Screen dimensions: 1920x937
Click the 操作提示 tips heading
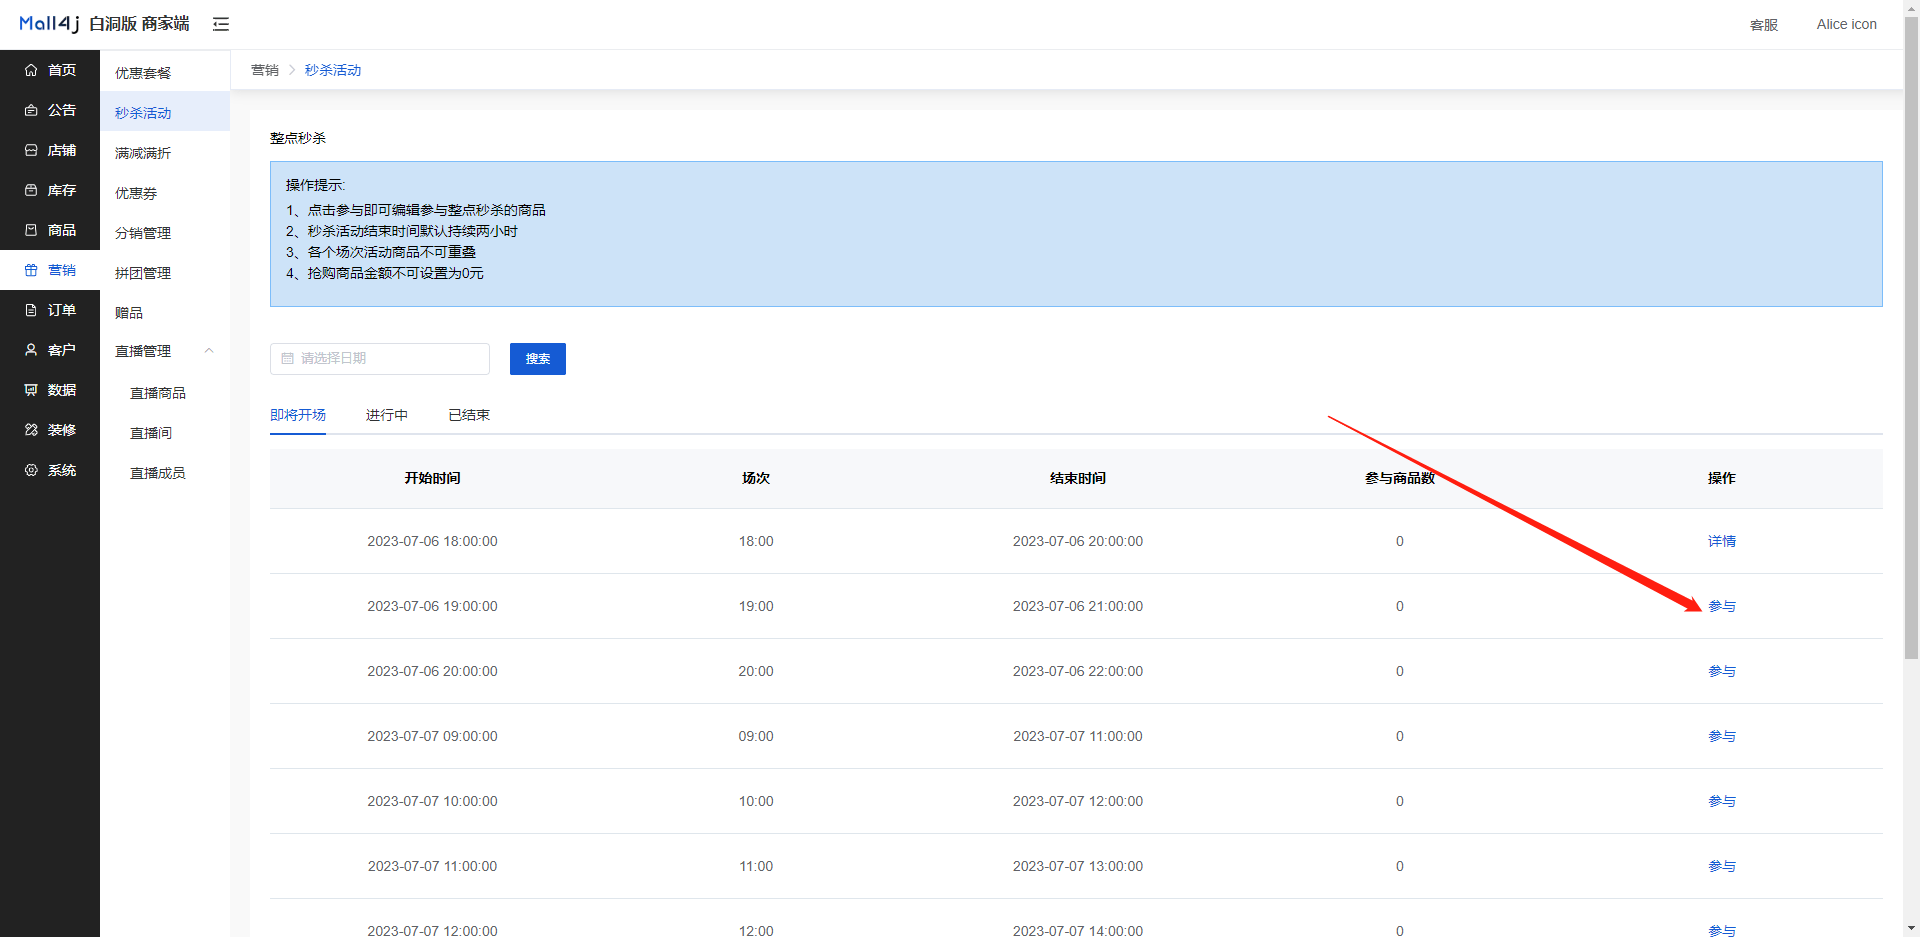tap(315, 185)
